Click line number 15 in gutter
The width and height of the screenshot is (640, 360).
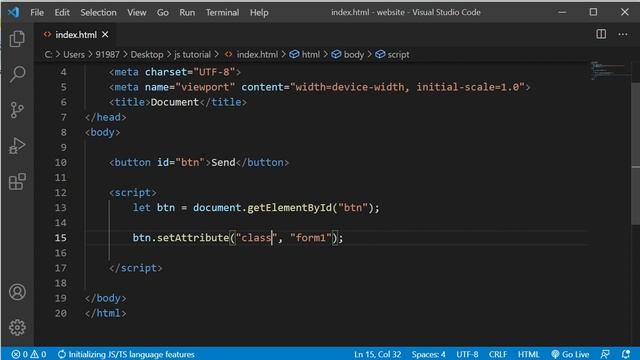(60, 238)
